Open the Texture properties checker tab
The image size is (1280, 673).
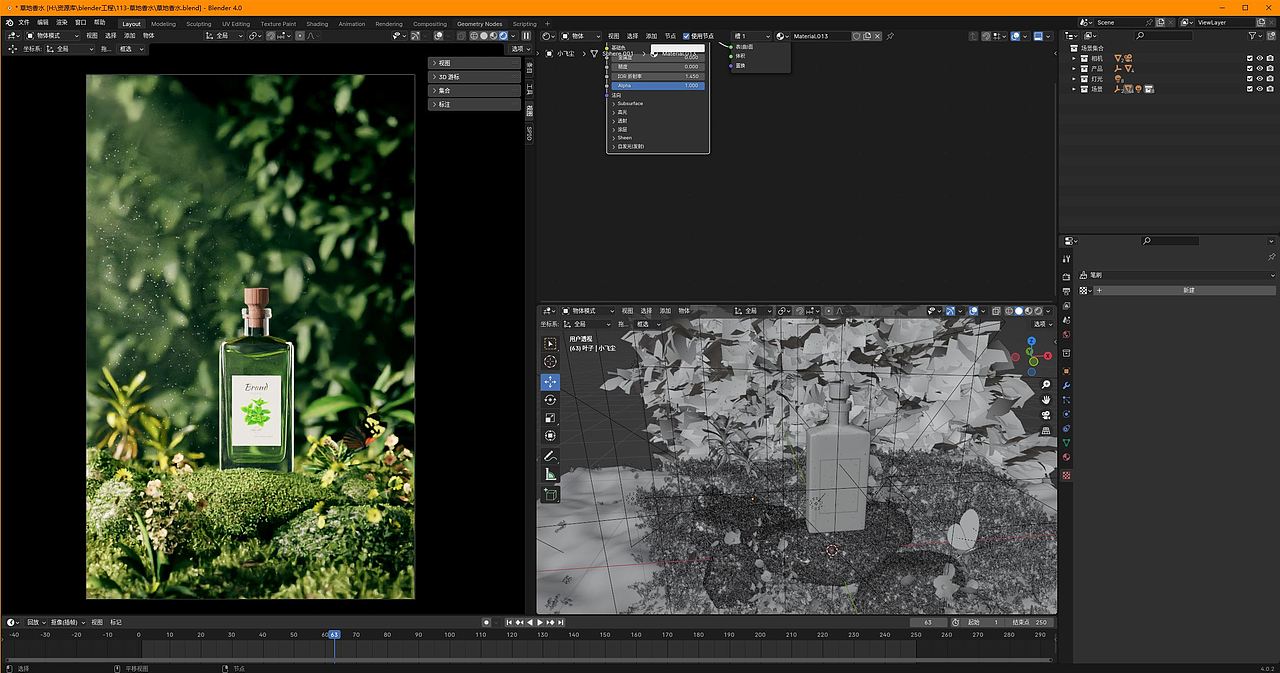[x=1067, y=475]
